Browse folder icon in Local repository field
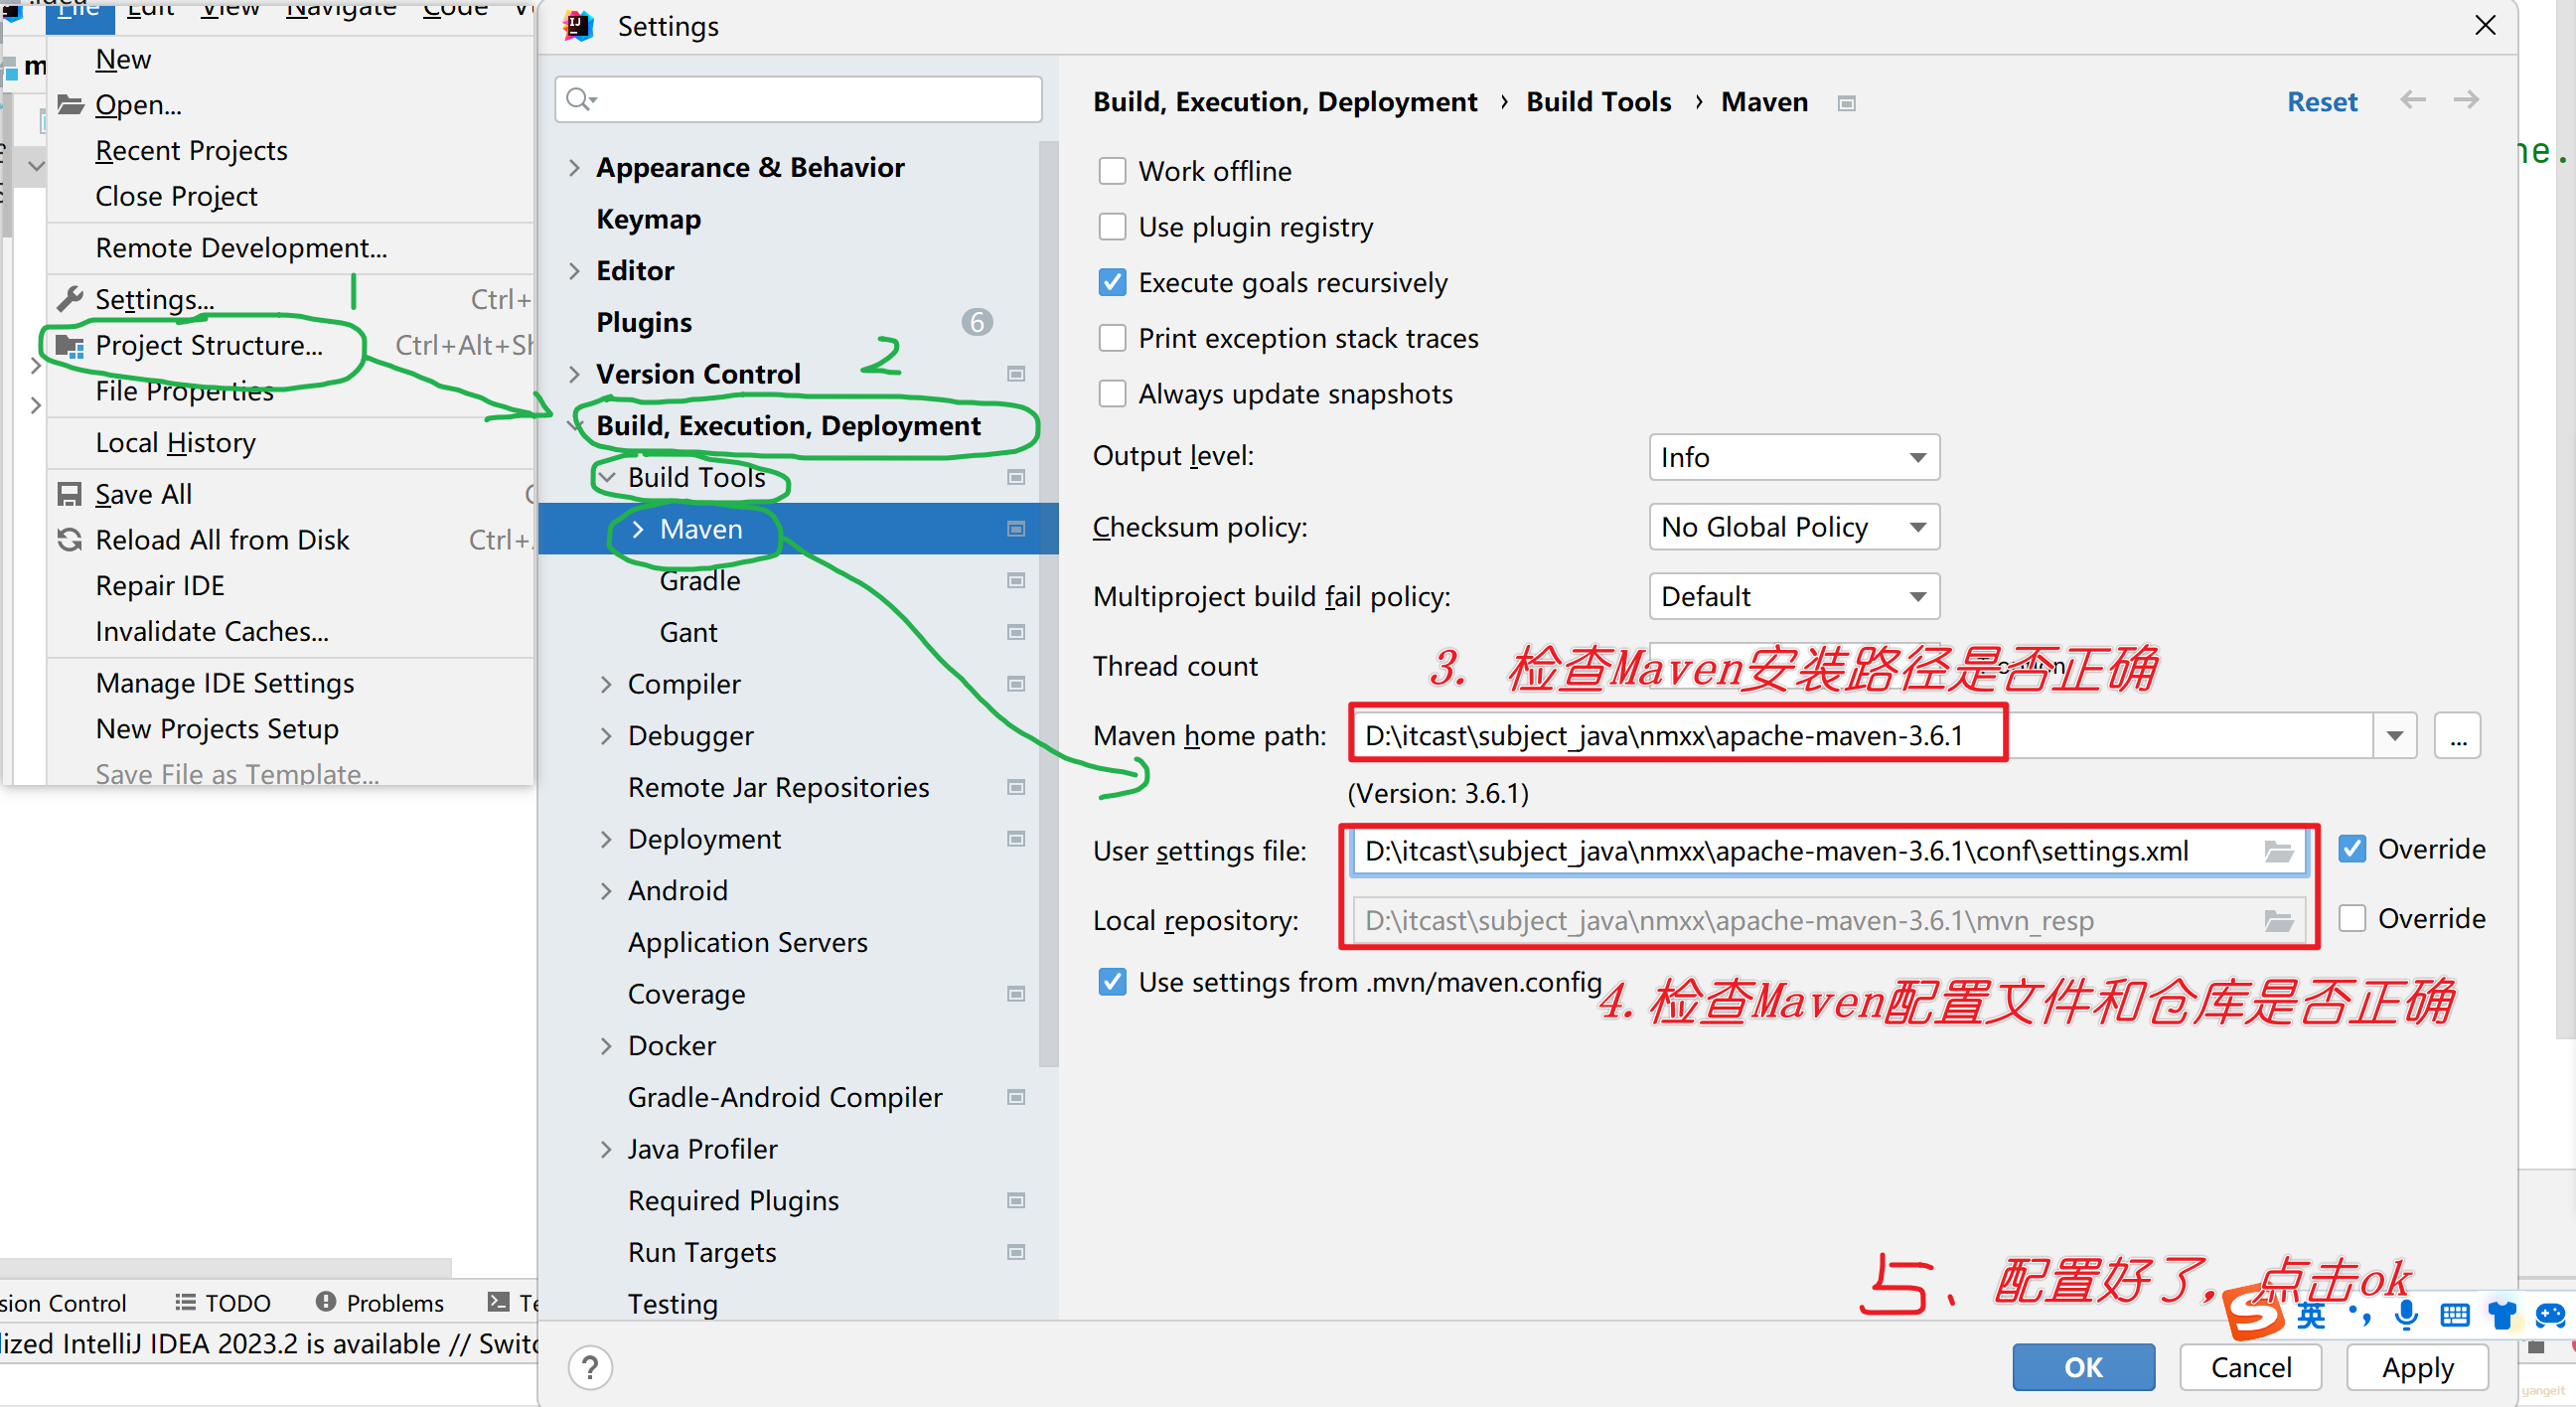Screen dimensions: 2576x1407 (x=2279, y=920)
